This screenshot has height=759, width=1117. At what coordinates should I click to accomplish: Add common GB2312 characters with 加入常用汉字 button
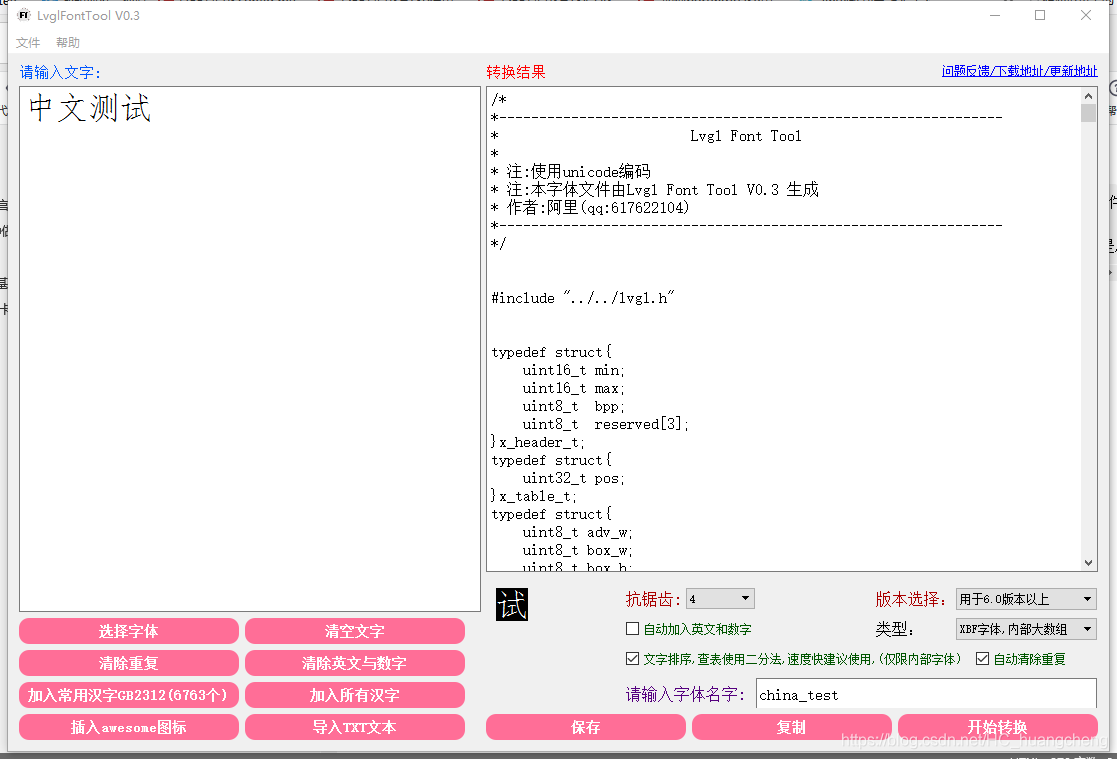[x=129, y=695]
